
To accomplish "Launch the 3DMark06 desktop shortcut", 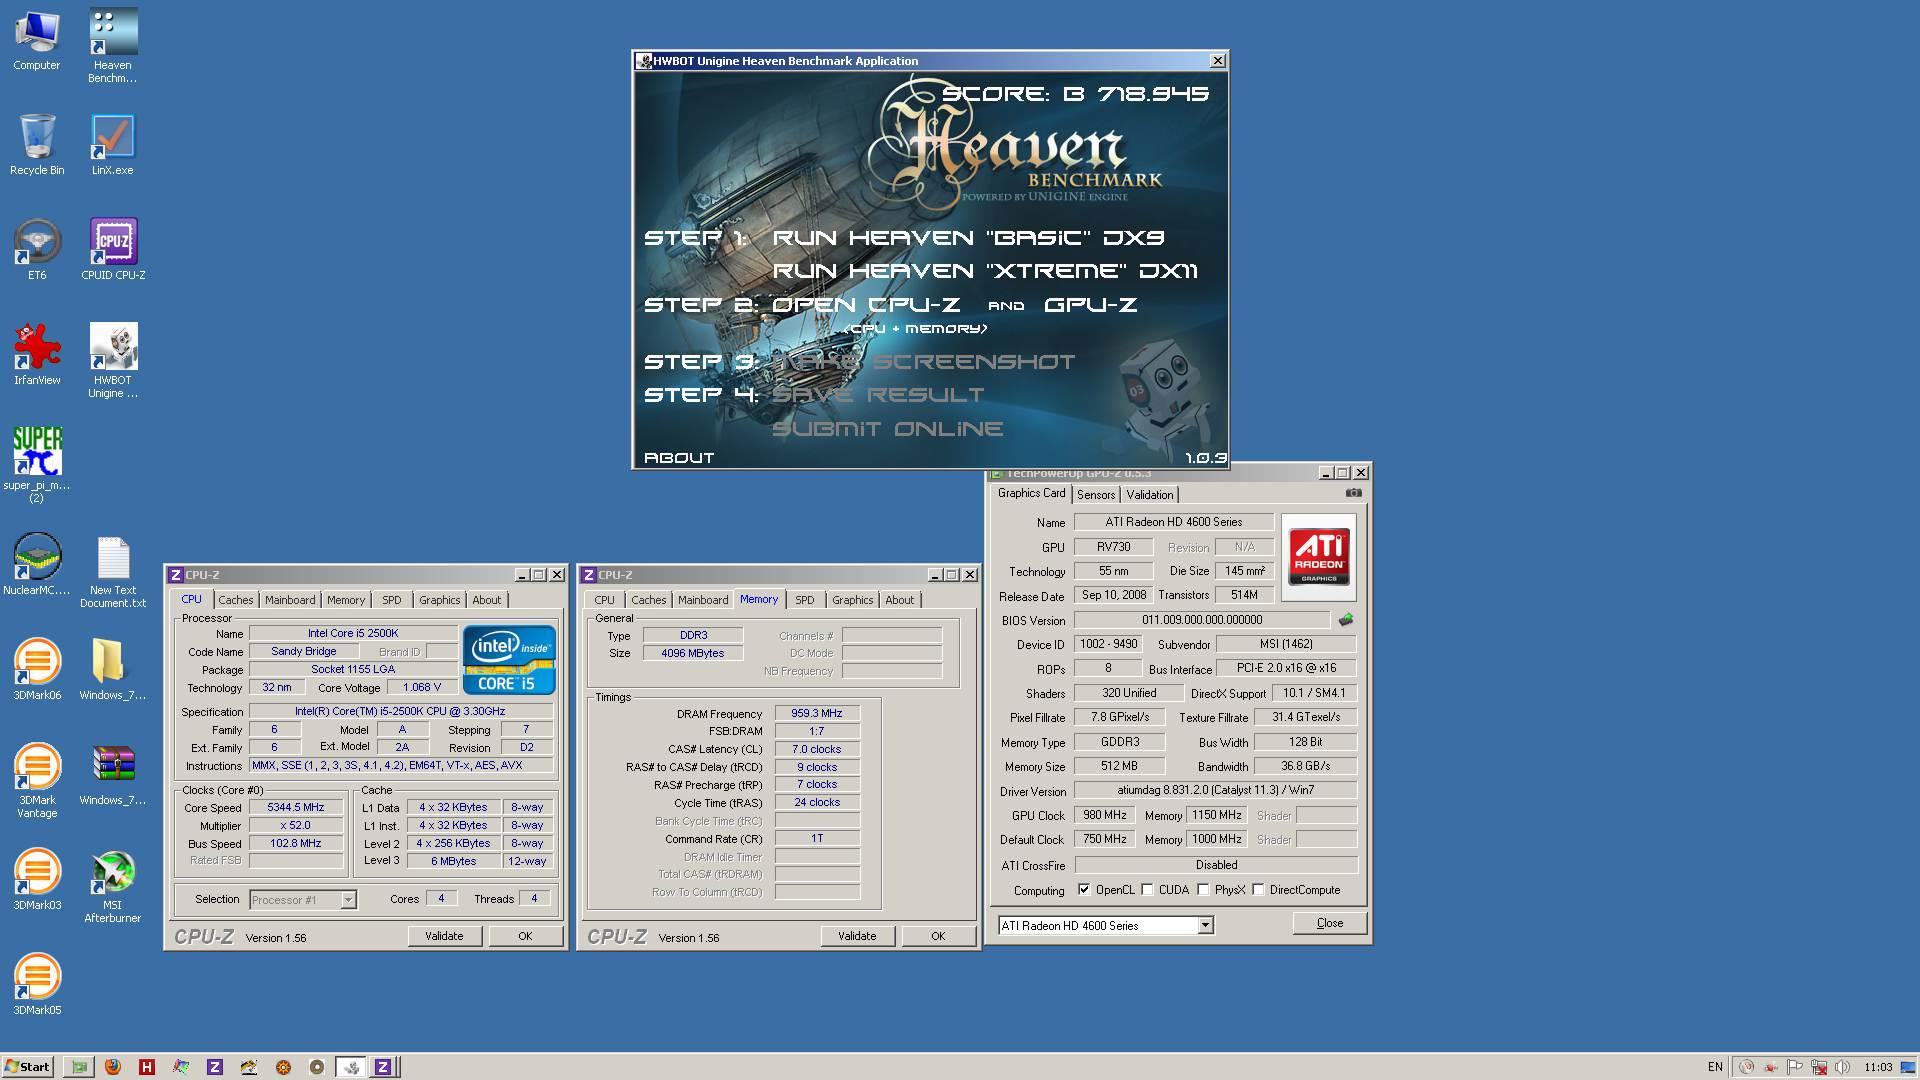I will (37, 668).
